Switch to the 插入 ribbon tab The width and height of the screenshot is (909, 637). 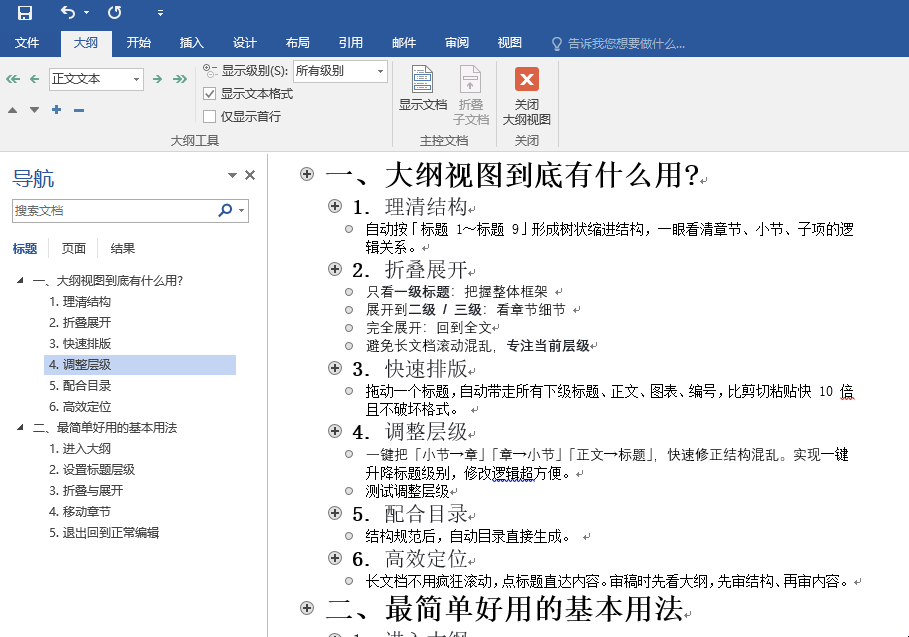(191, 42)
